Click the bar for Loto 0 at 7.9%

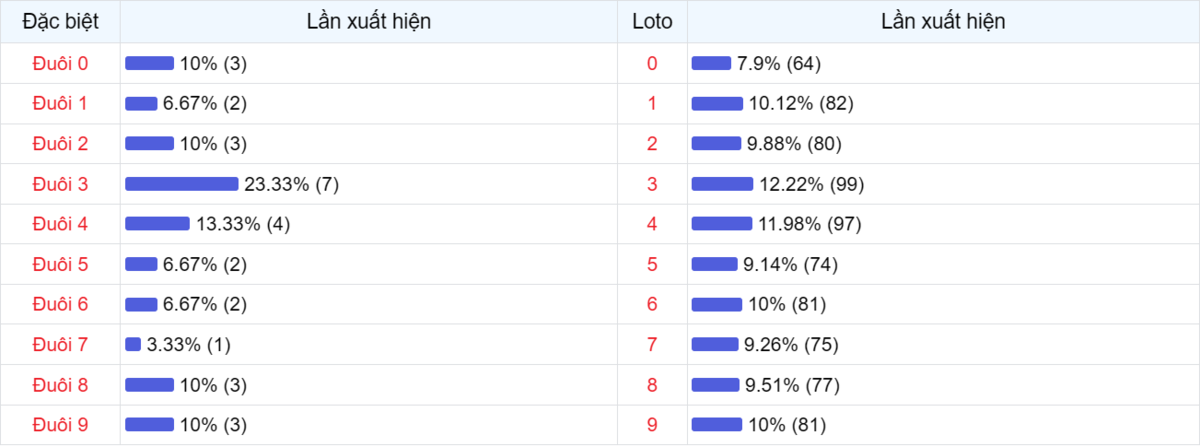[711, 64]
